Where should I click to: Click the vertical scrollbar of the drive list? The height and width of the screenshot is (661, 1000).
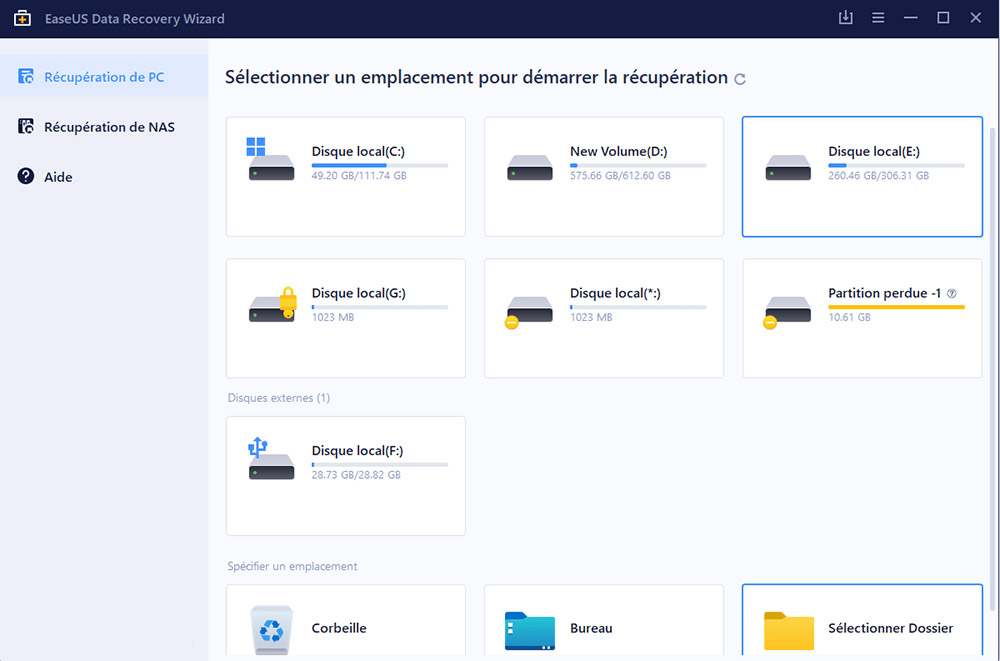pyautogui.click(x=991, y=369)
